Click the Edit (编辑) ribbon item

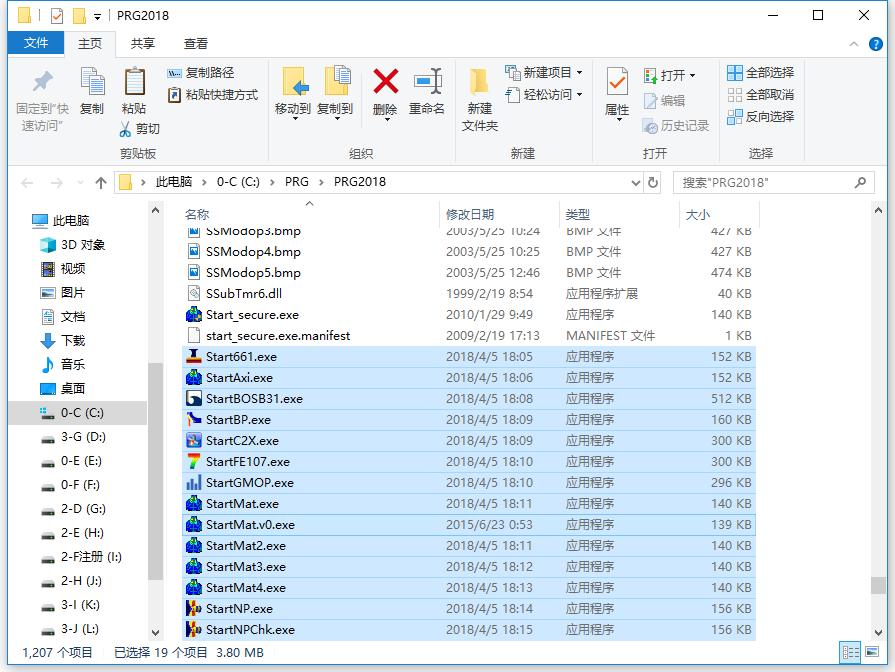coord(664,101)
